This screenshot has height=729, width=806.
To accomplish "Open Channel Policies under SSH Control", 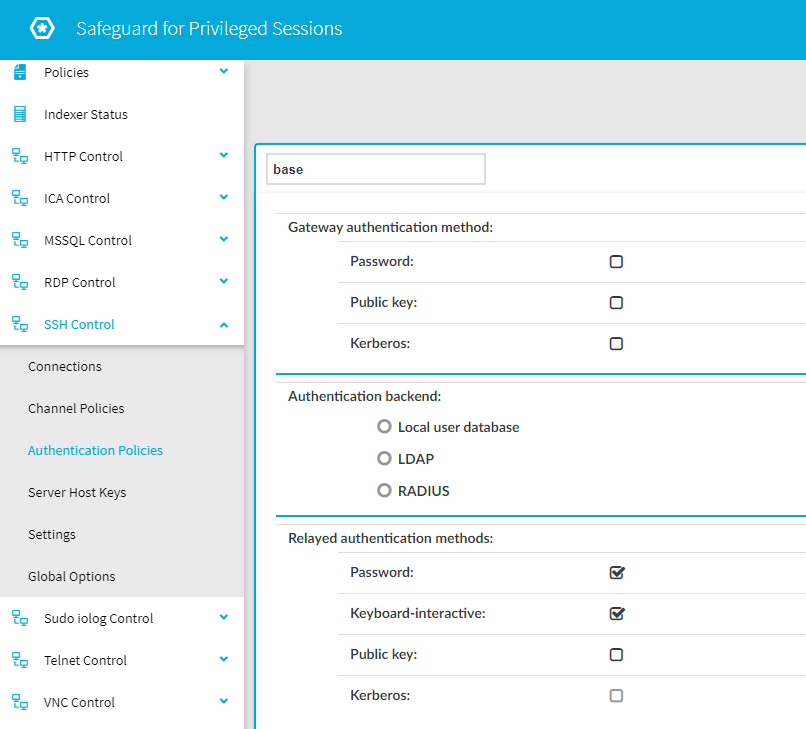I will click(76, 409).
